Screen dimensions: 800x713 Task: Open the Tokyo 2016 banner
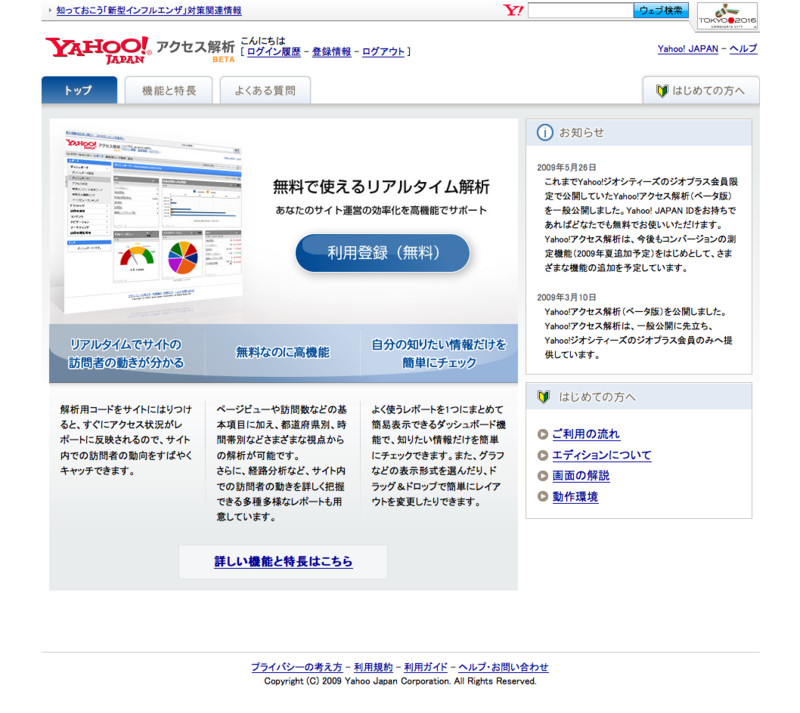(x=727, y=16)
